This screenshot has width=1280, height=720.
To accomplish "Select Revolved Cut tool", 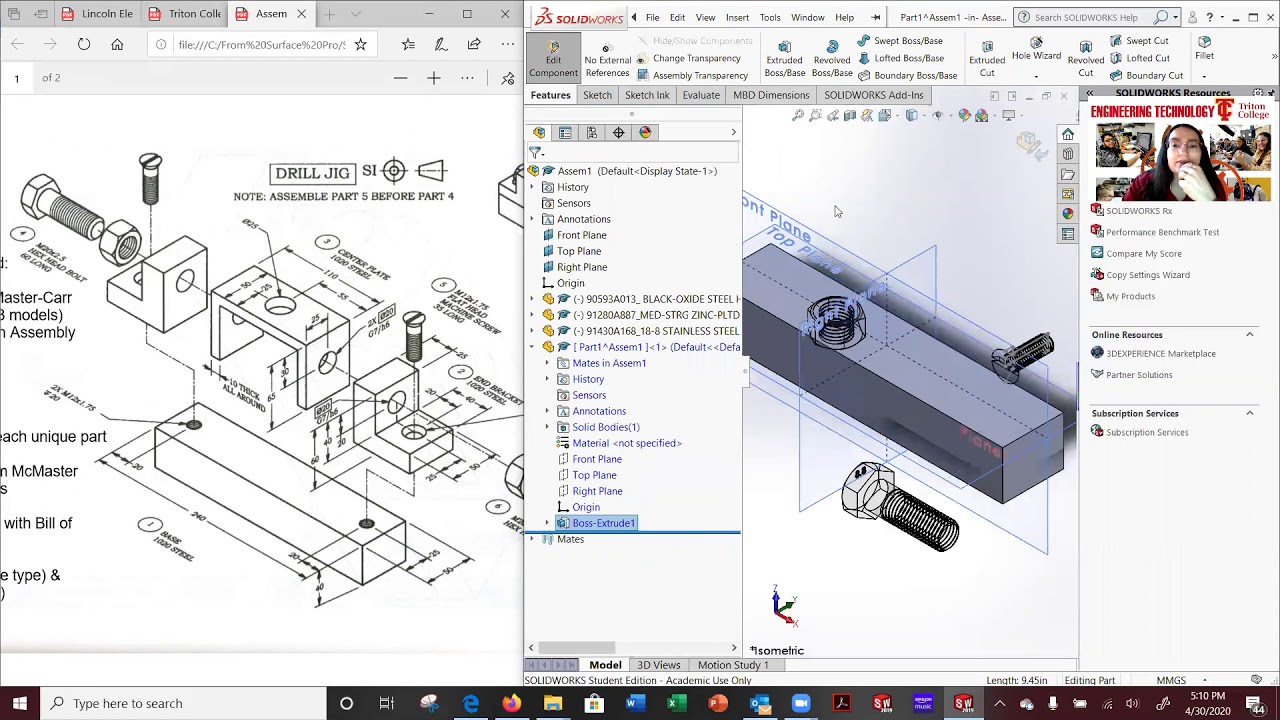I will pyautogui.click(x=1085, y=59).
